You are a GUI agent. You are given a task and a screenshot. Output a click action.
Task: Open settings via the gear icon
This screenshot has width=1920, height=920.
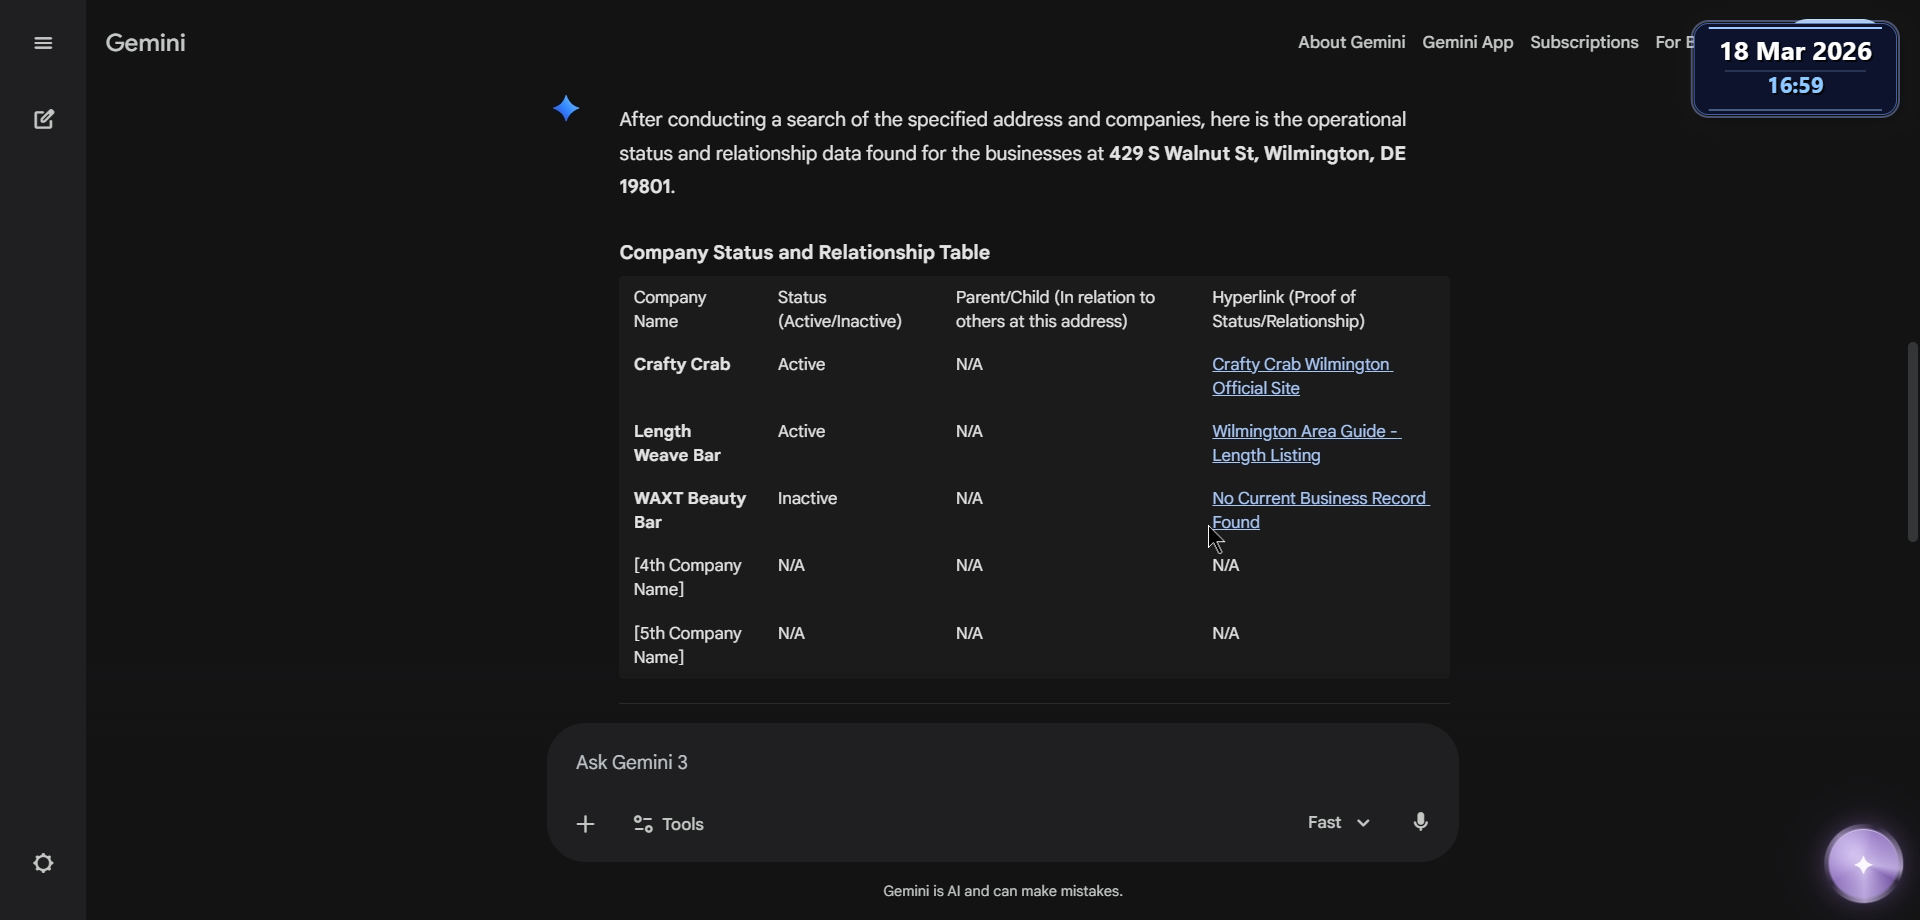click(44, 863)
